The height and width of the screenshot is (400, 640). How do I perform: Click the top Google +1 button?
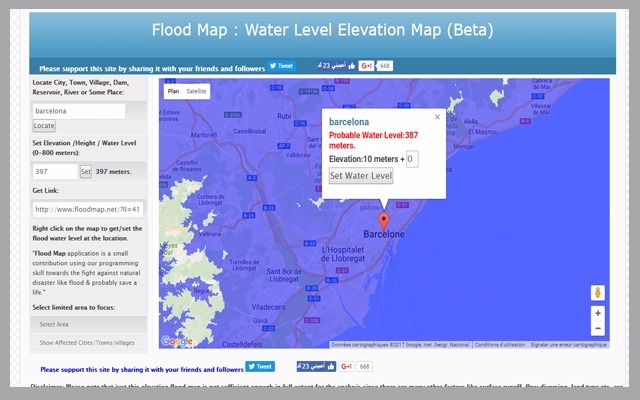pos(366,66)
